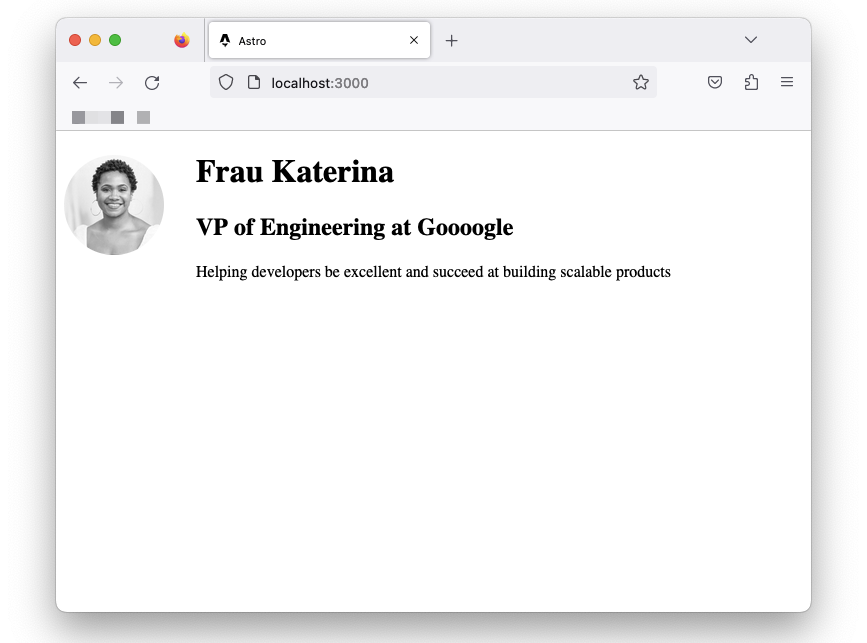The height and width of the screenshot is (643, 867).
Task: Click the first gray bookmark placeholder square
Action: coord(78,117)
